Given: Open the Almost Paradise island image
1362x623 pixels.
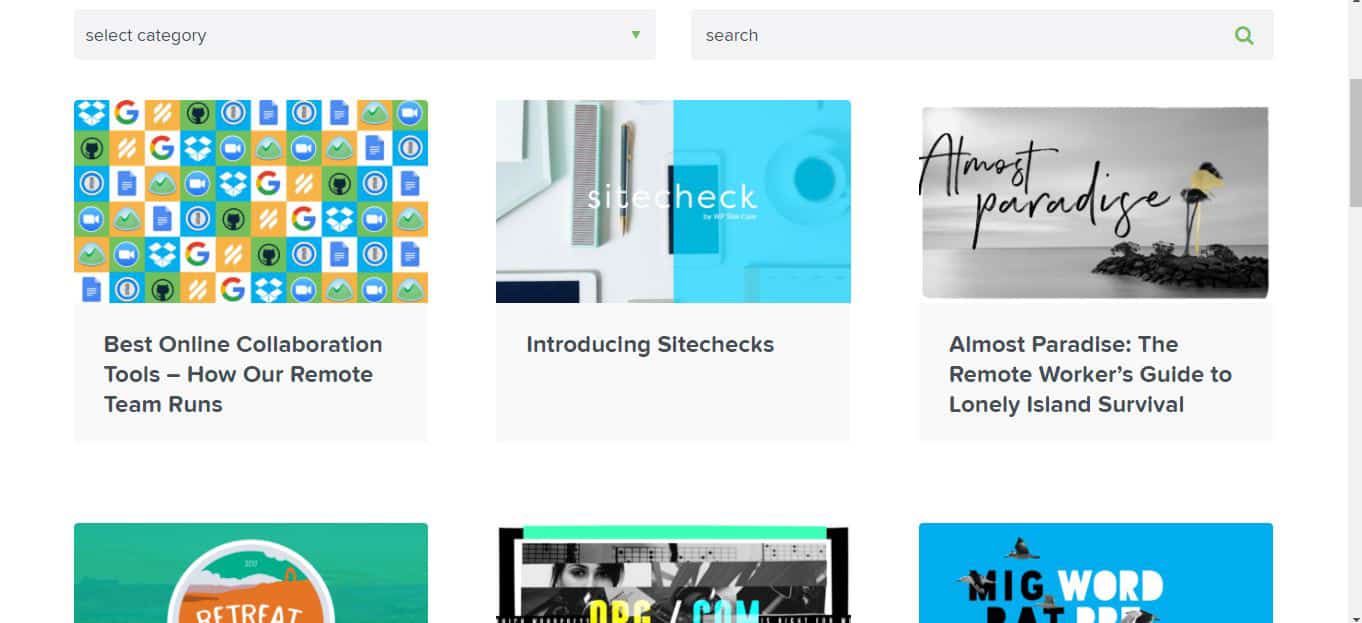Looking at the screenshot, I should point(1096,201).
